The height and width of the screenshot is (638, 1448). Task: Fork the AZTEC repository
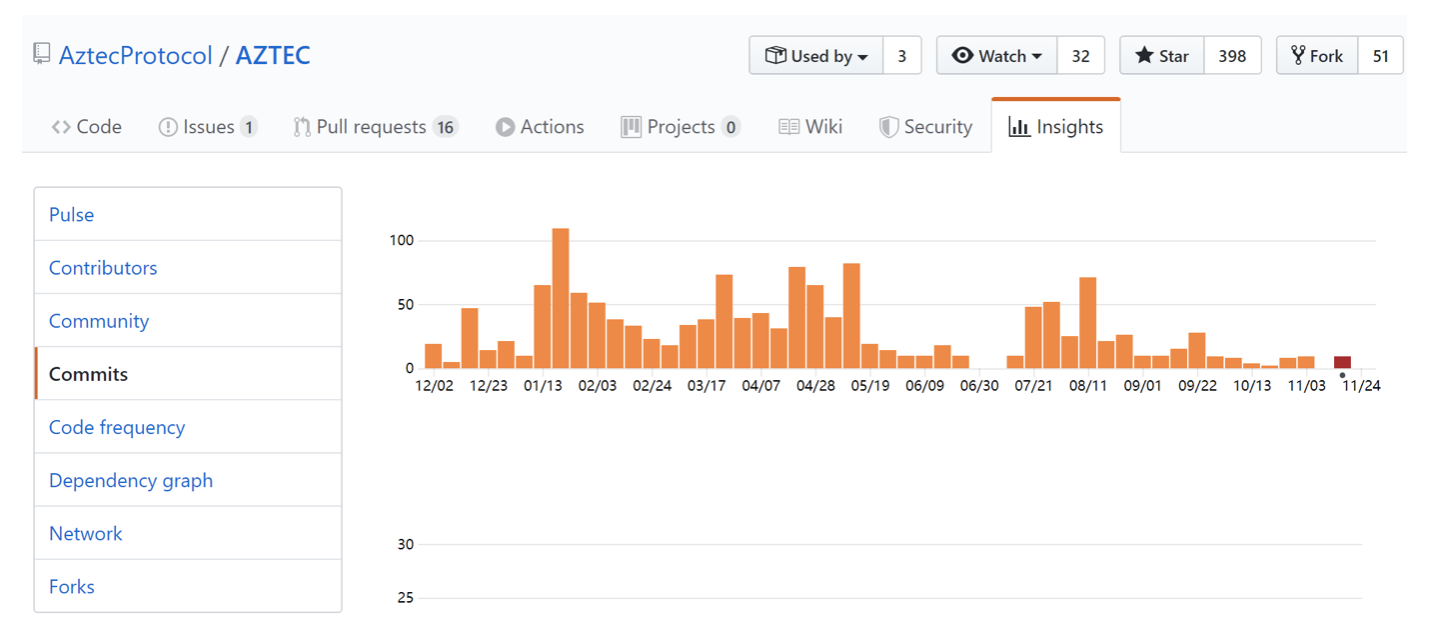[x=1317, y=56]
